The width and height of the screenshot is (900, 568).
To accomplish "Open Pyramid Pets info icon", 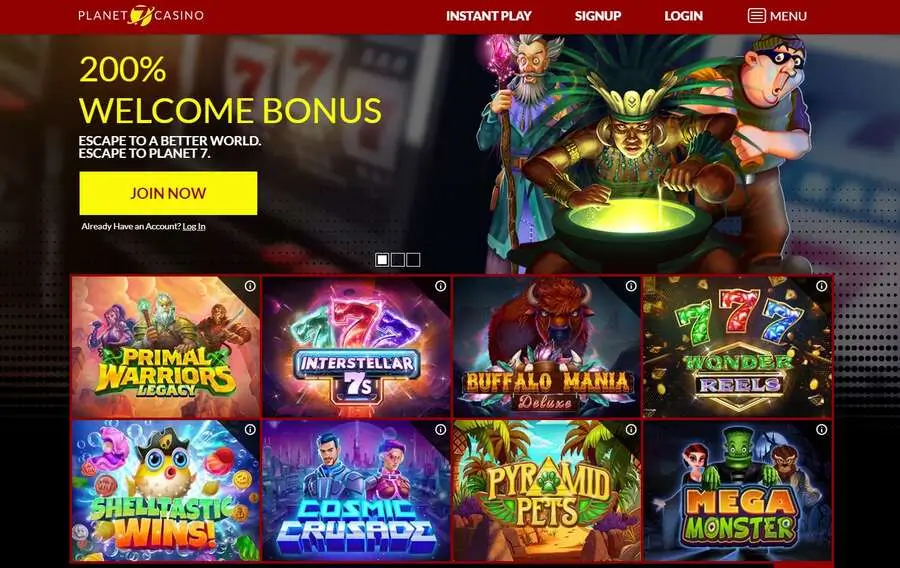I will coord(631,429).
